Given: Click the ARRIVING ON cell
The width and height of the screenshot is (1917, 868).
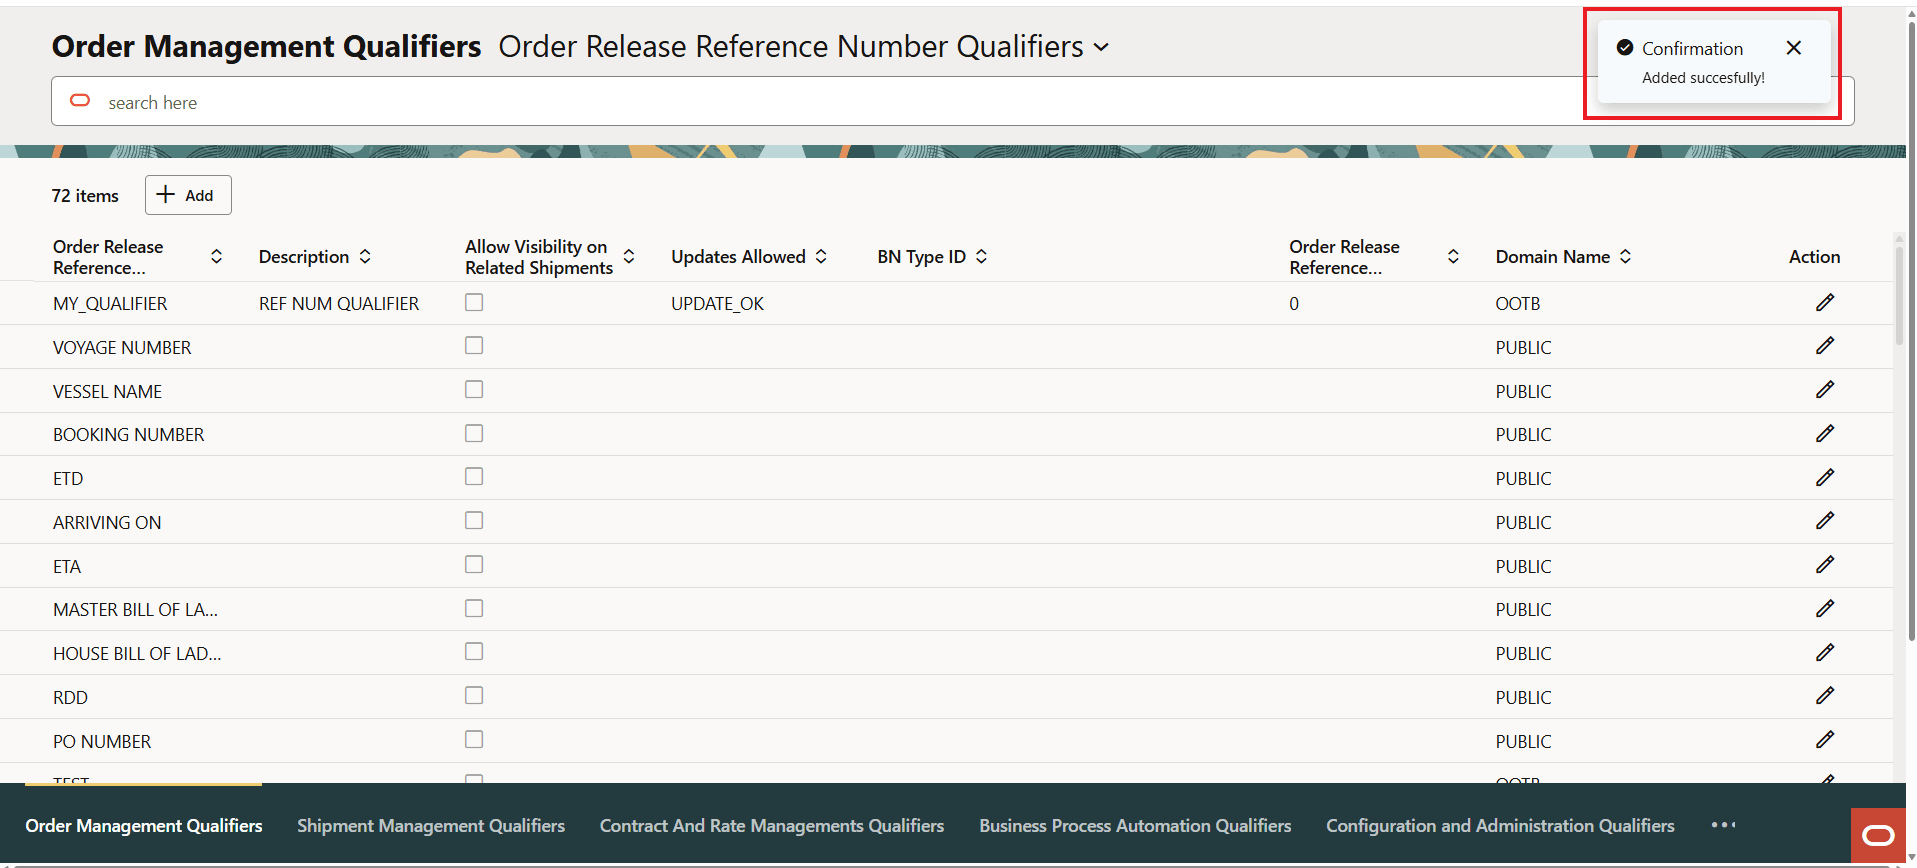Looking at the screenshot, I should 107,523.
